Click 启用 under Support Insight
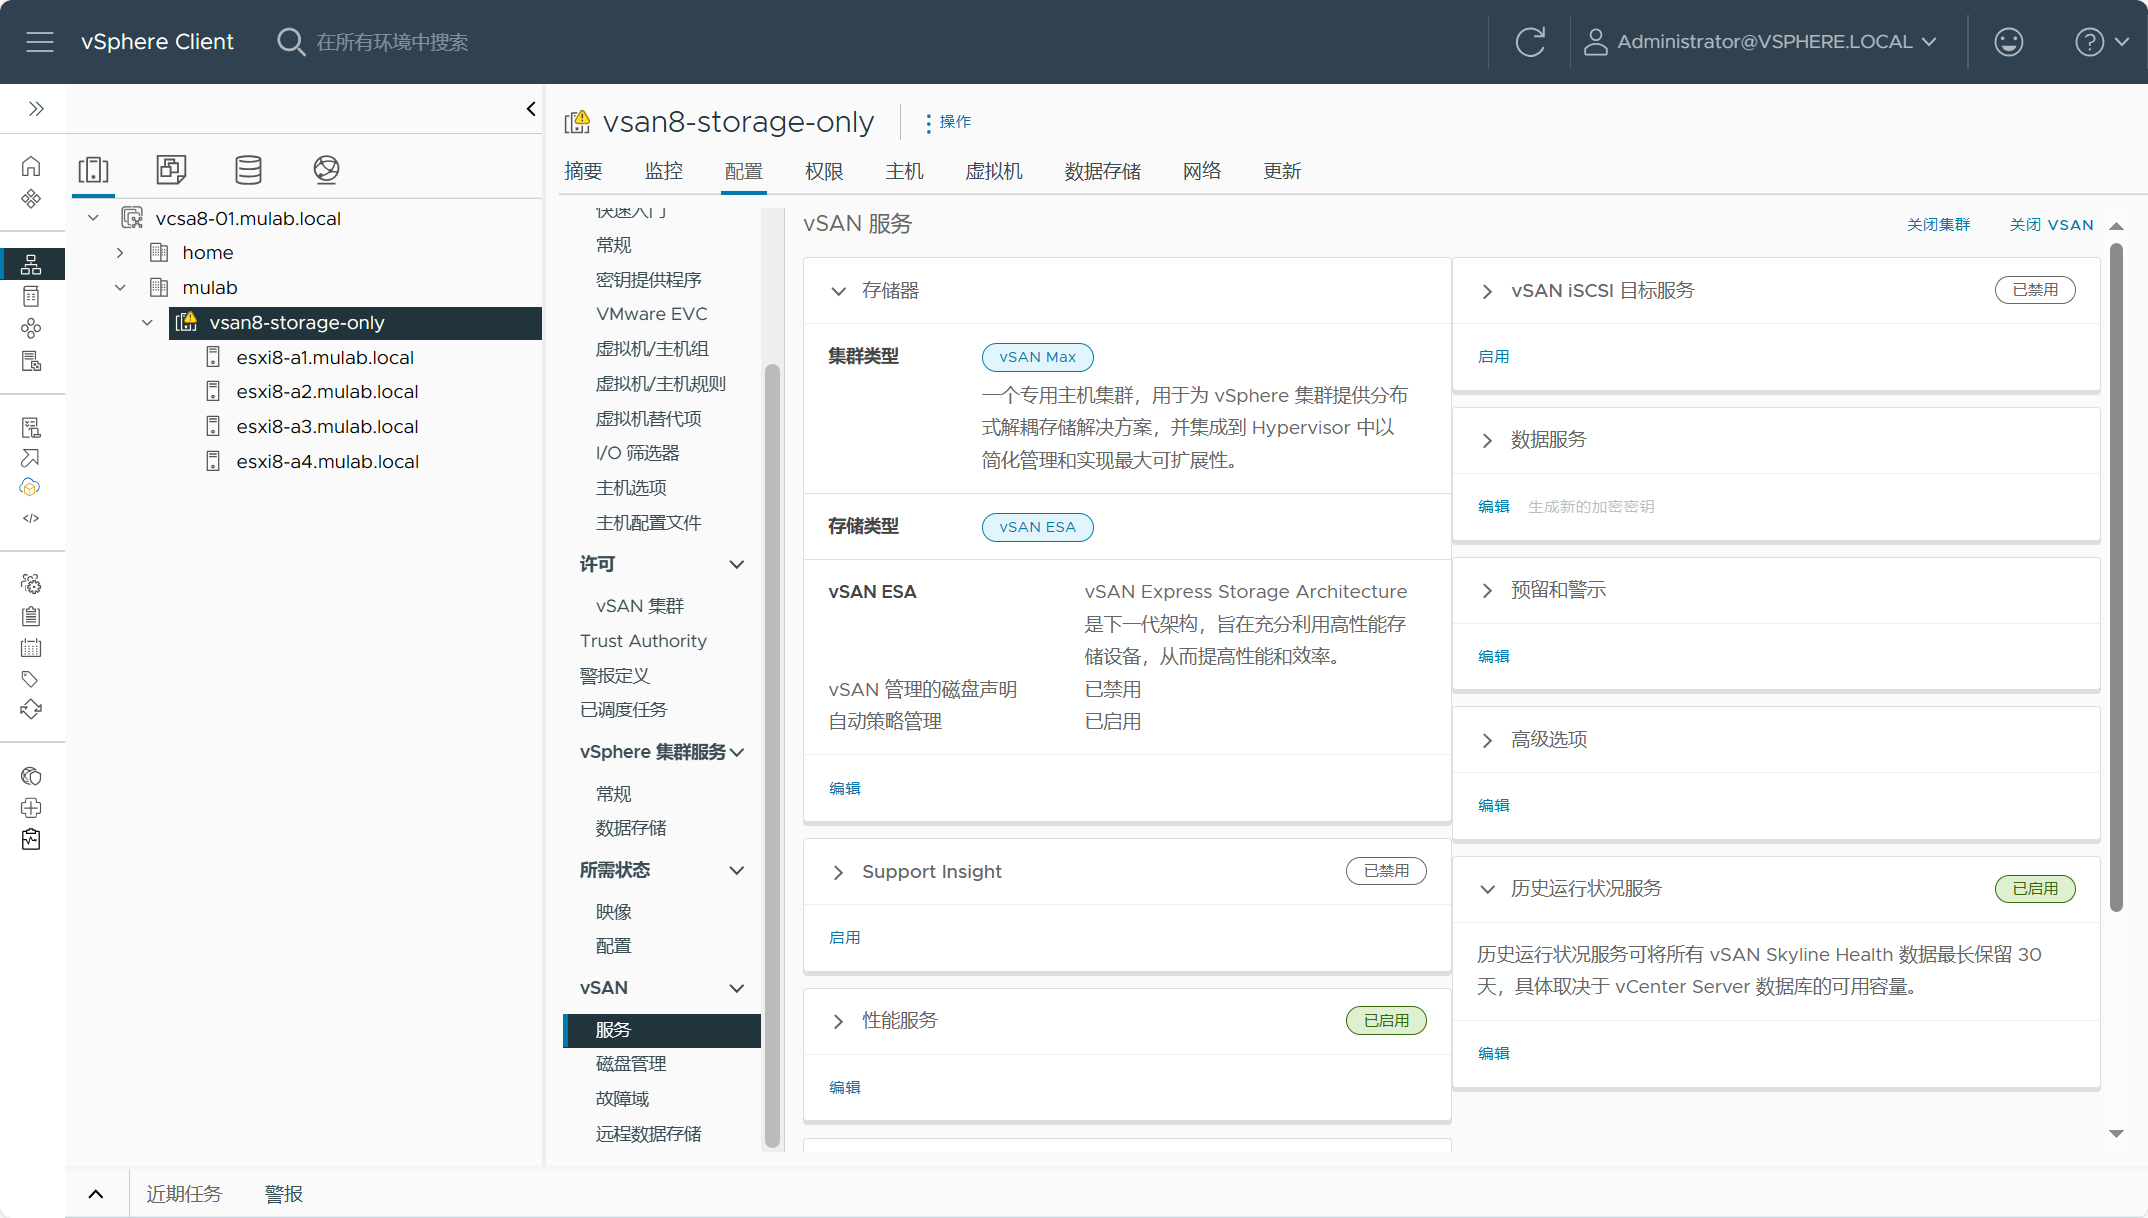Image resolution: width=2148 pixels, height=1218 pixels. 845,938
